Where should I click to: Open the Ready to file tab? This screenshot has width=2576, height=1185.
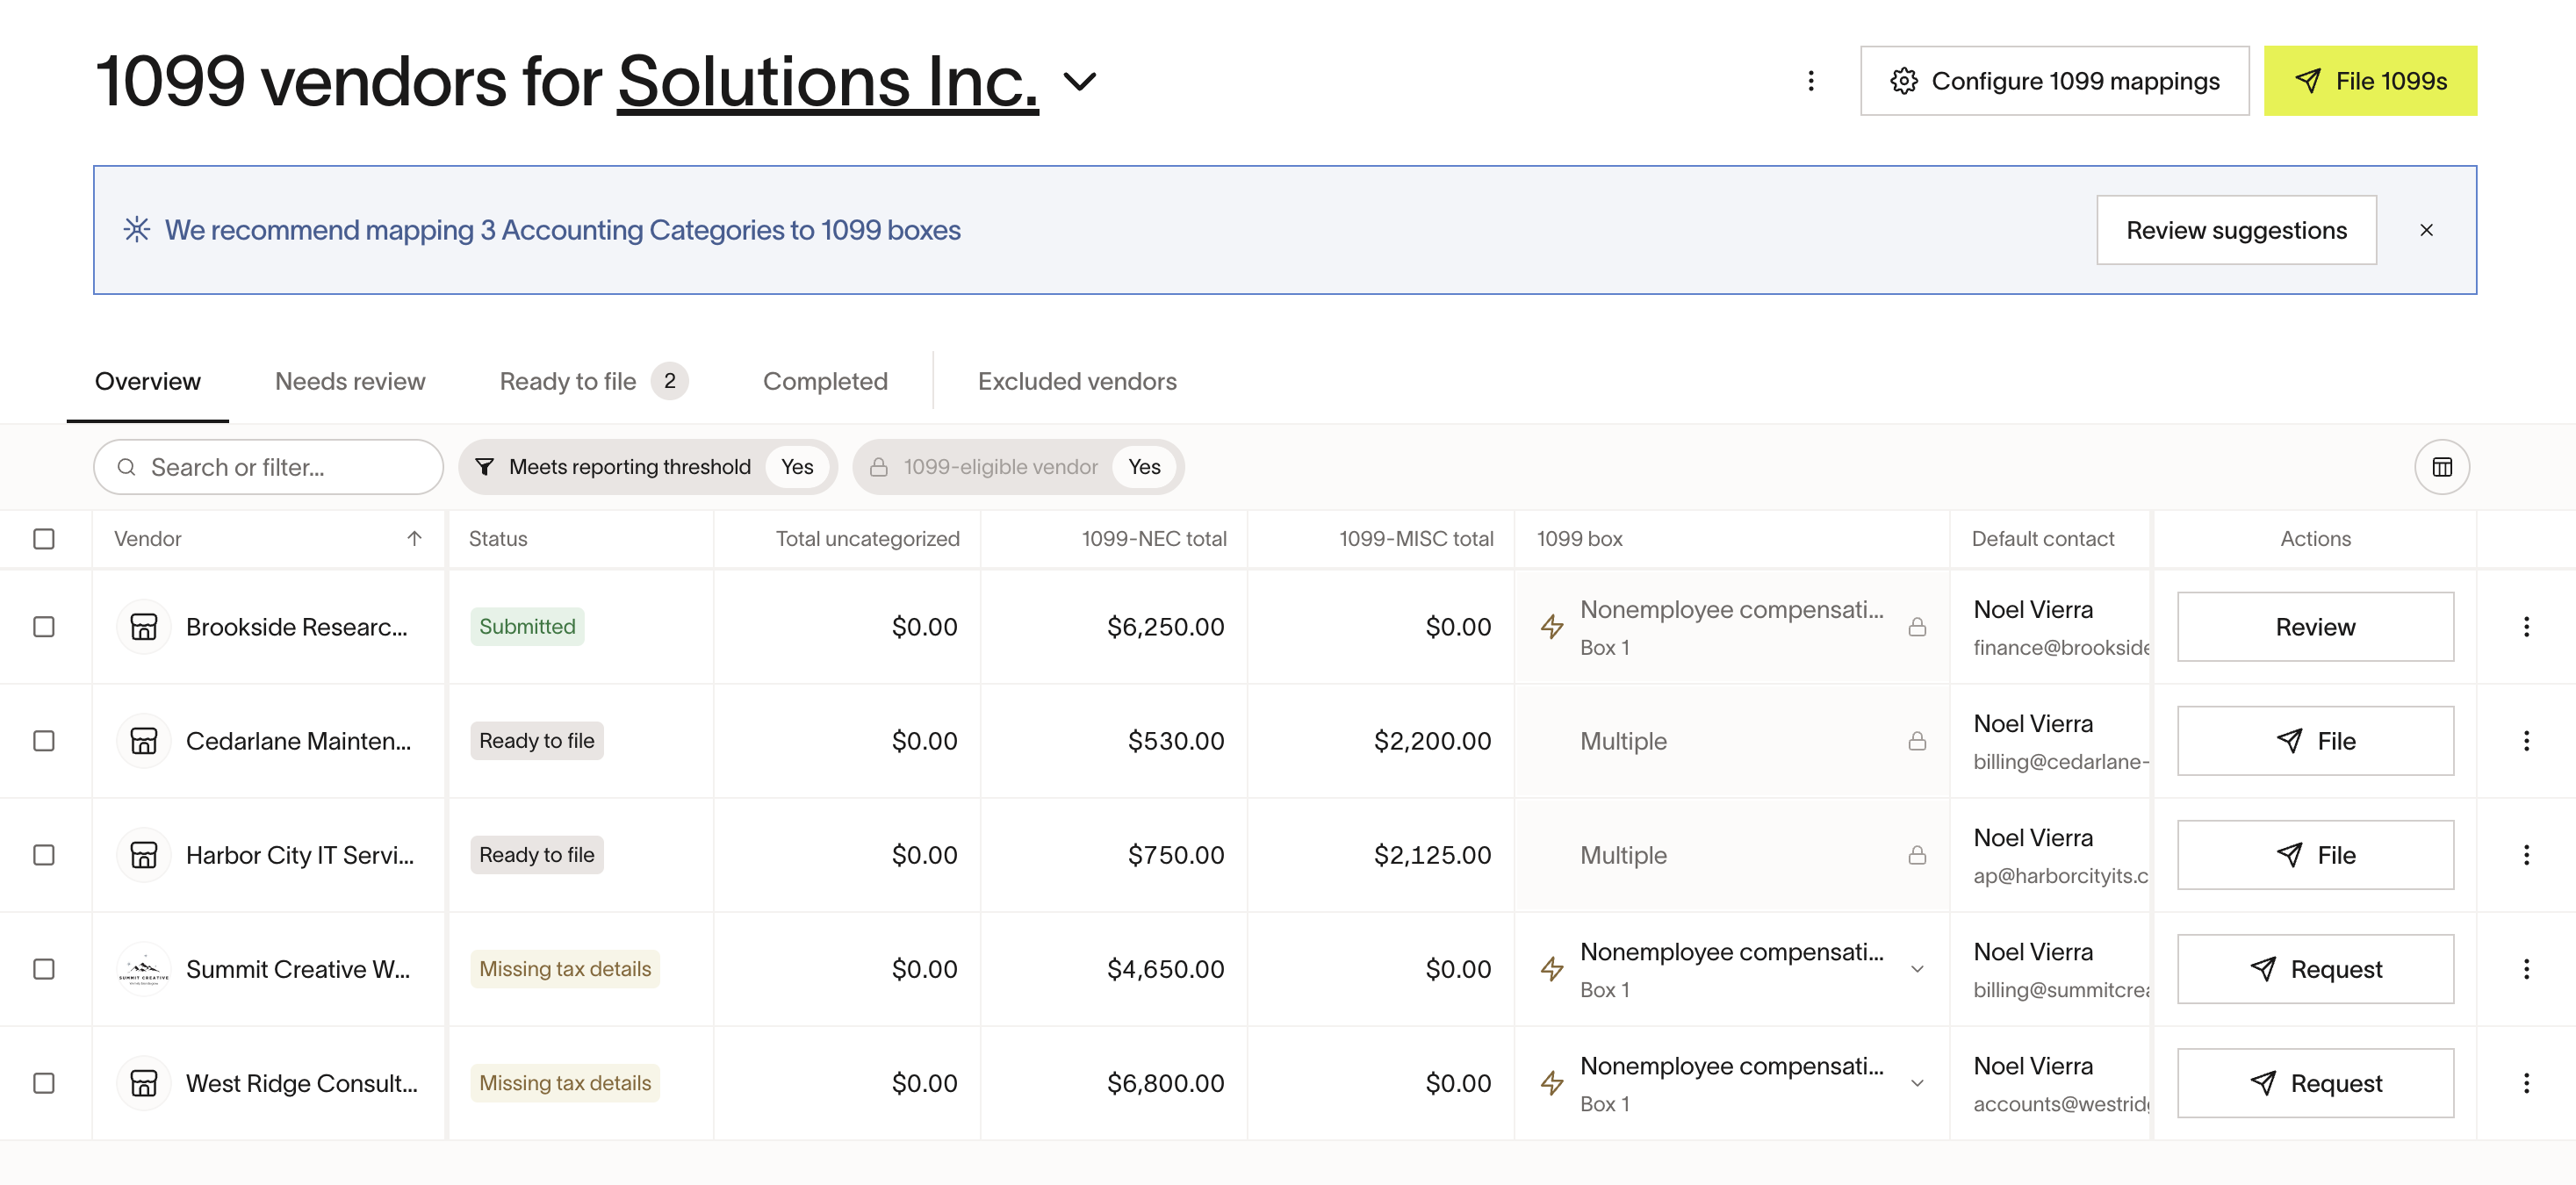[568, 381]
